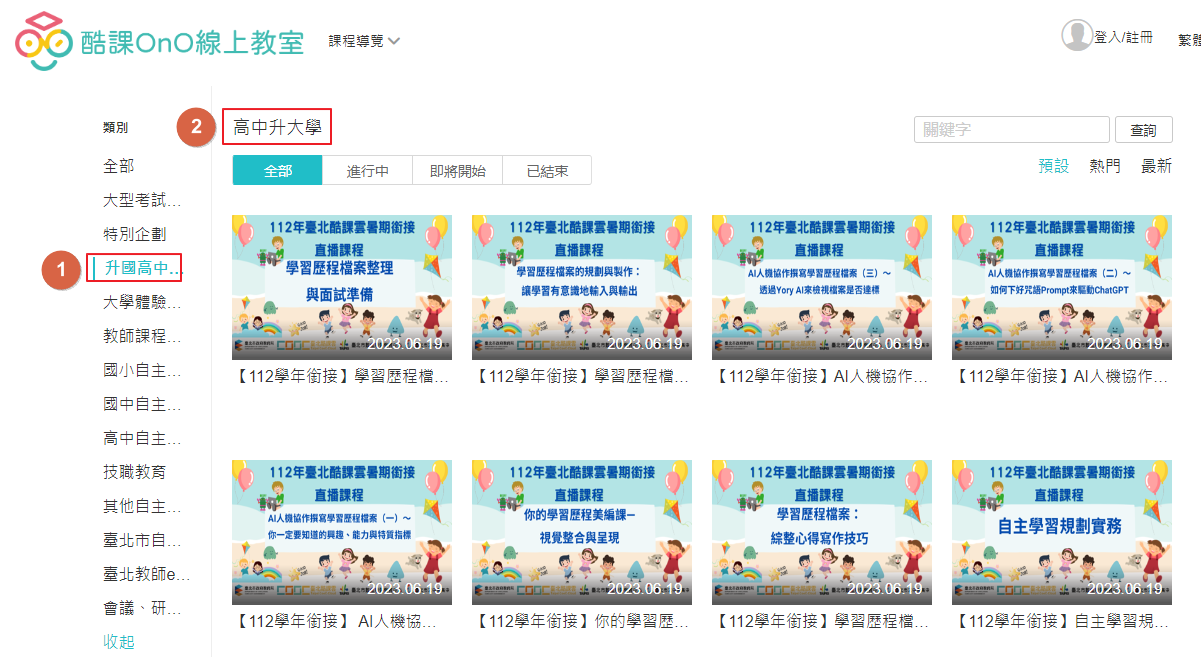Select the 會議、研 category

pyautogui.click(x=143, y=608)
